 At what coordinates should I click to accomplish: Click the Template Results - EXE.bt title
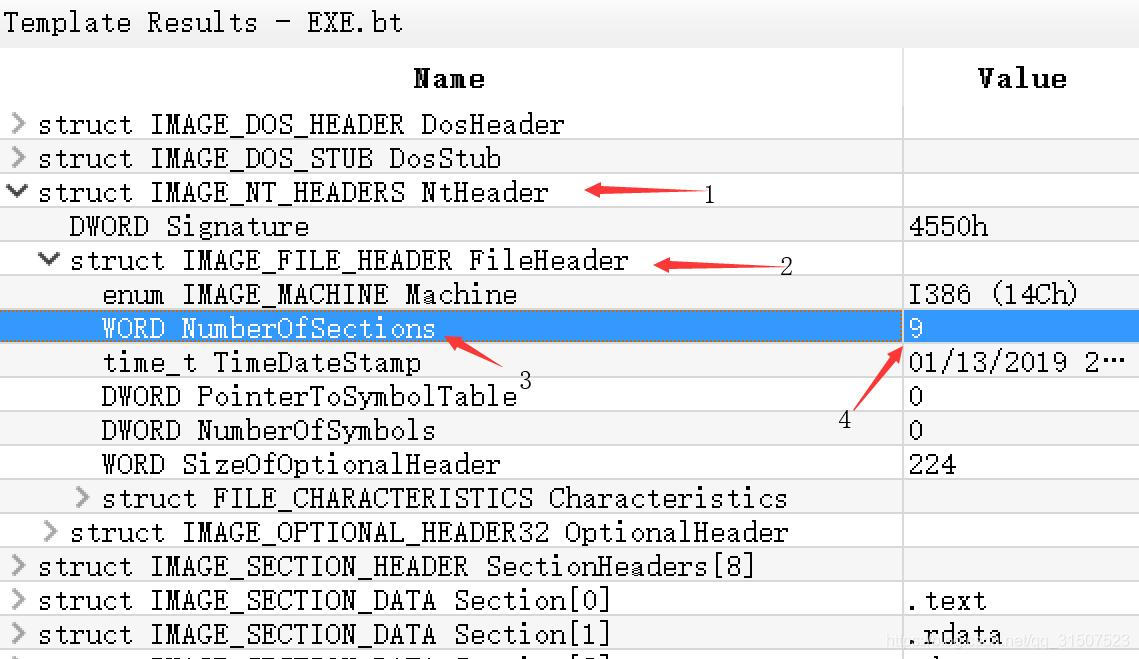point(203,23)
